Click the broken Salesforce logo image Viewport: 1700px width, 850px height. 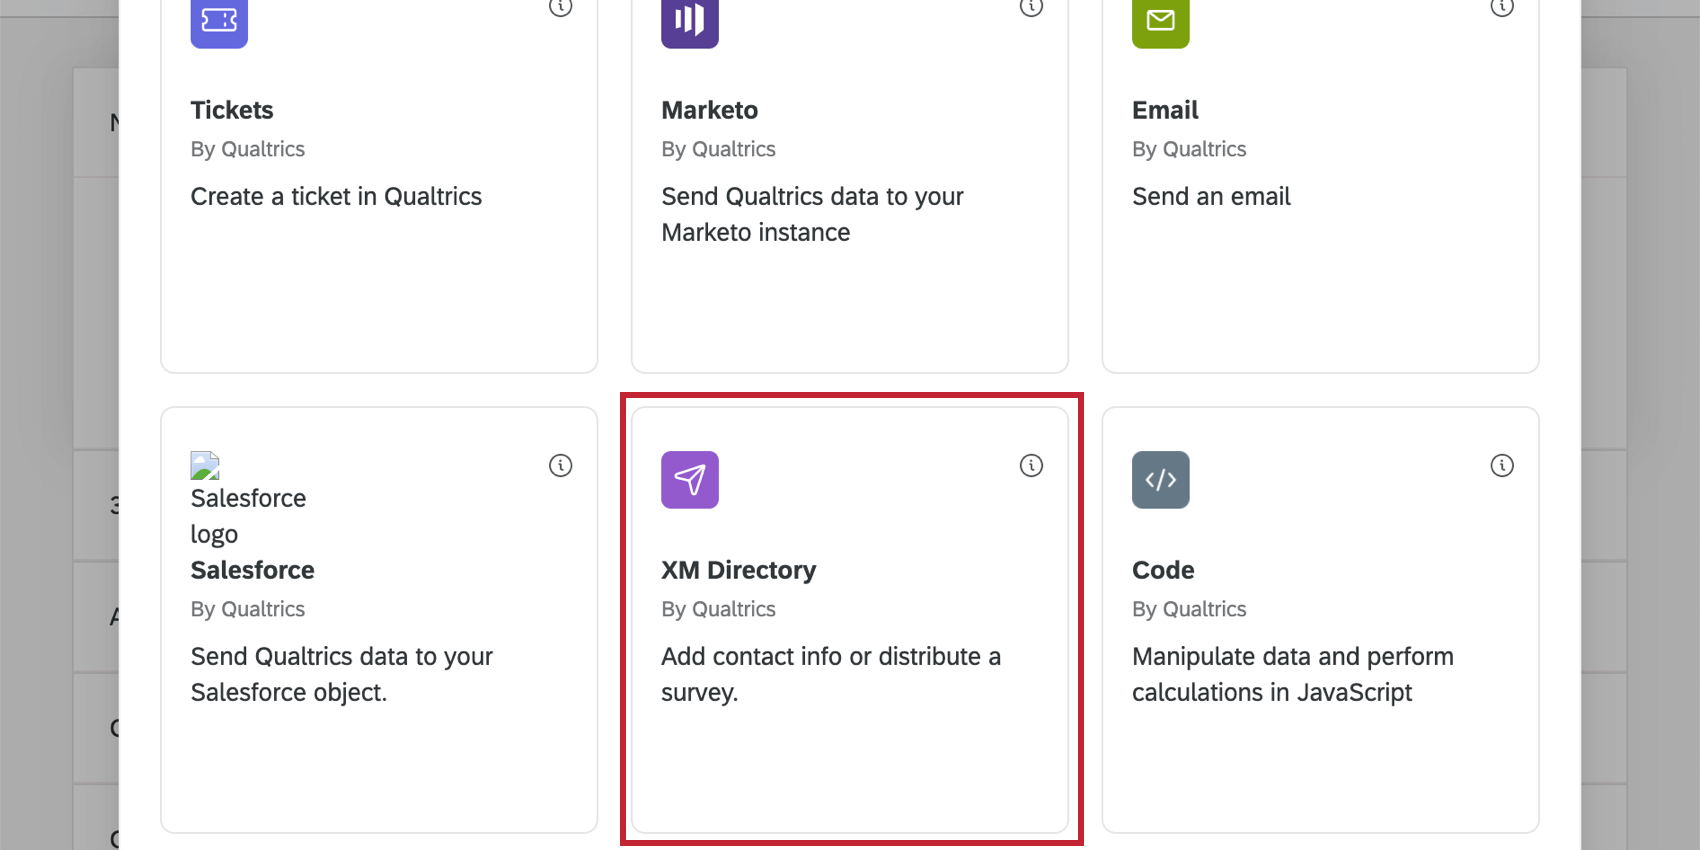(x=205, y=465)
